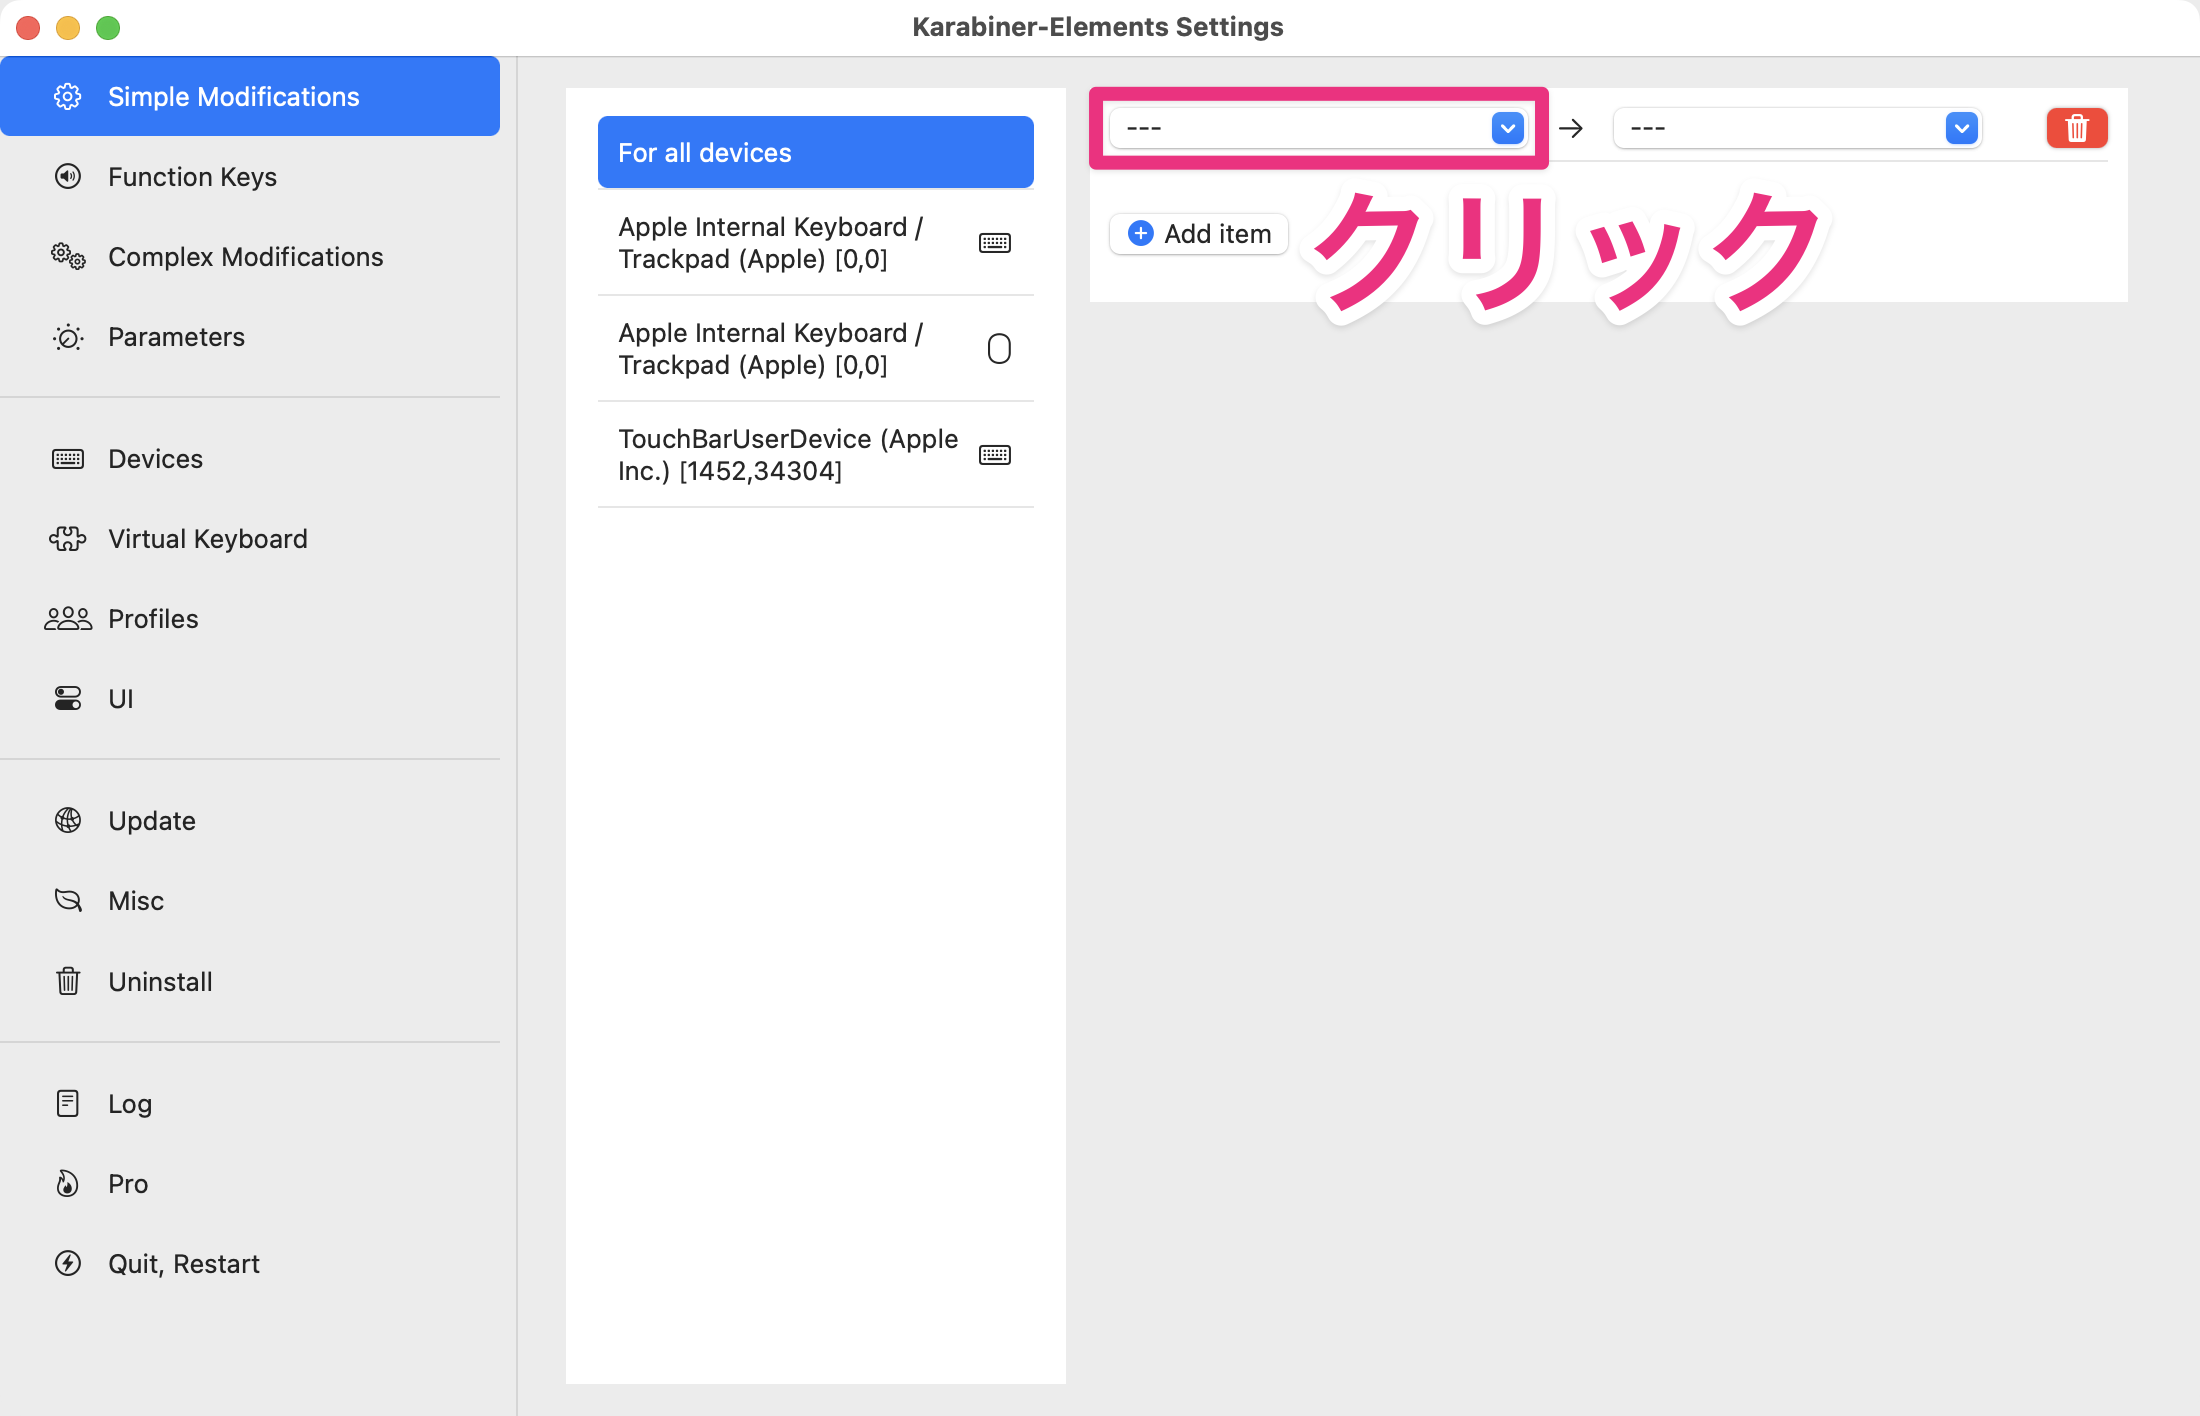Delete the key mapping with the red trash button

[x=2077, y=128]
